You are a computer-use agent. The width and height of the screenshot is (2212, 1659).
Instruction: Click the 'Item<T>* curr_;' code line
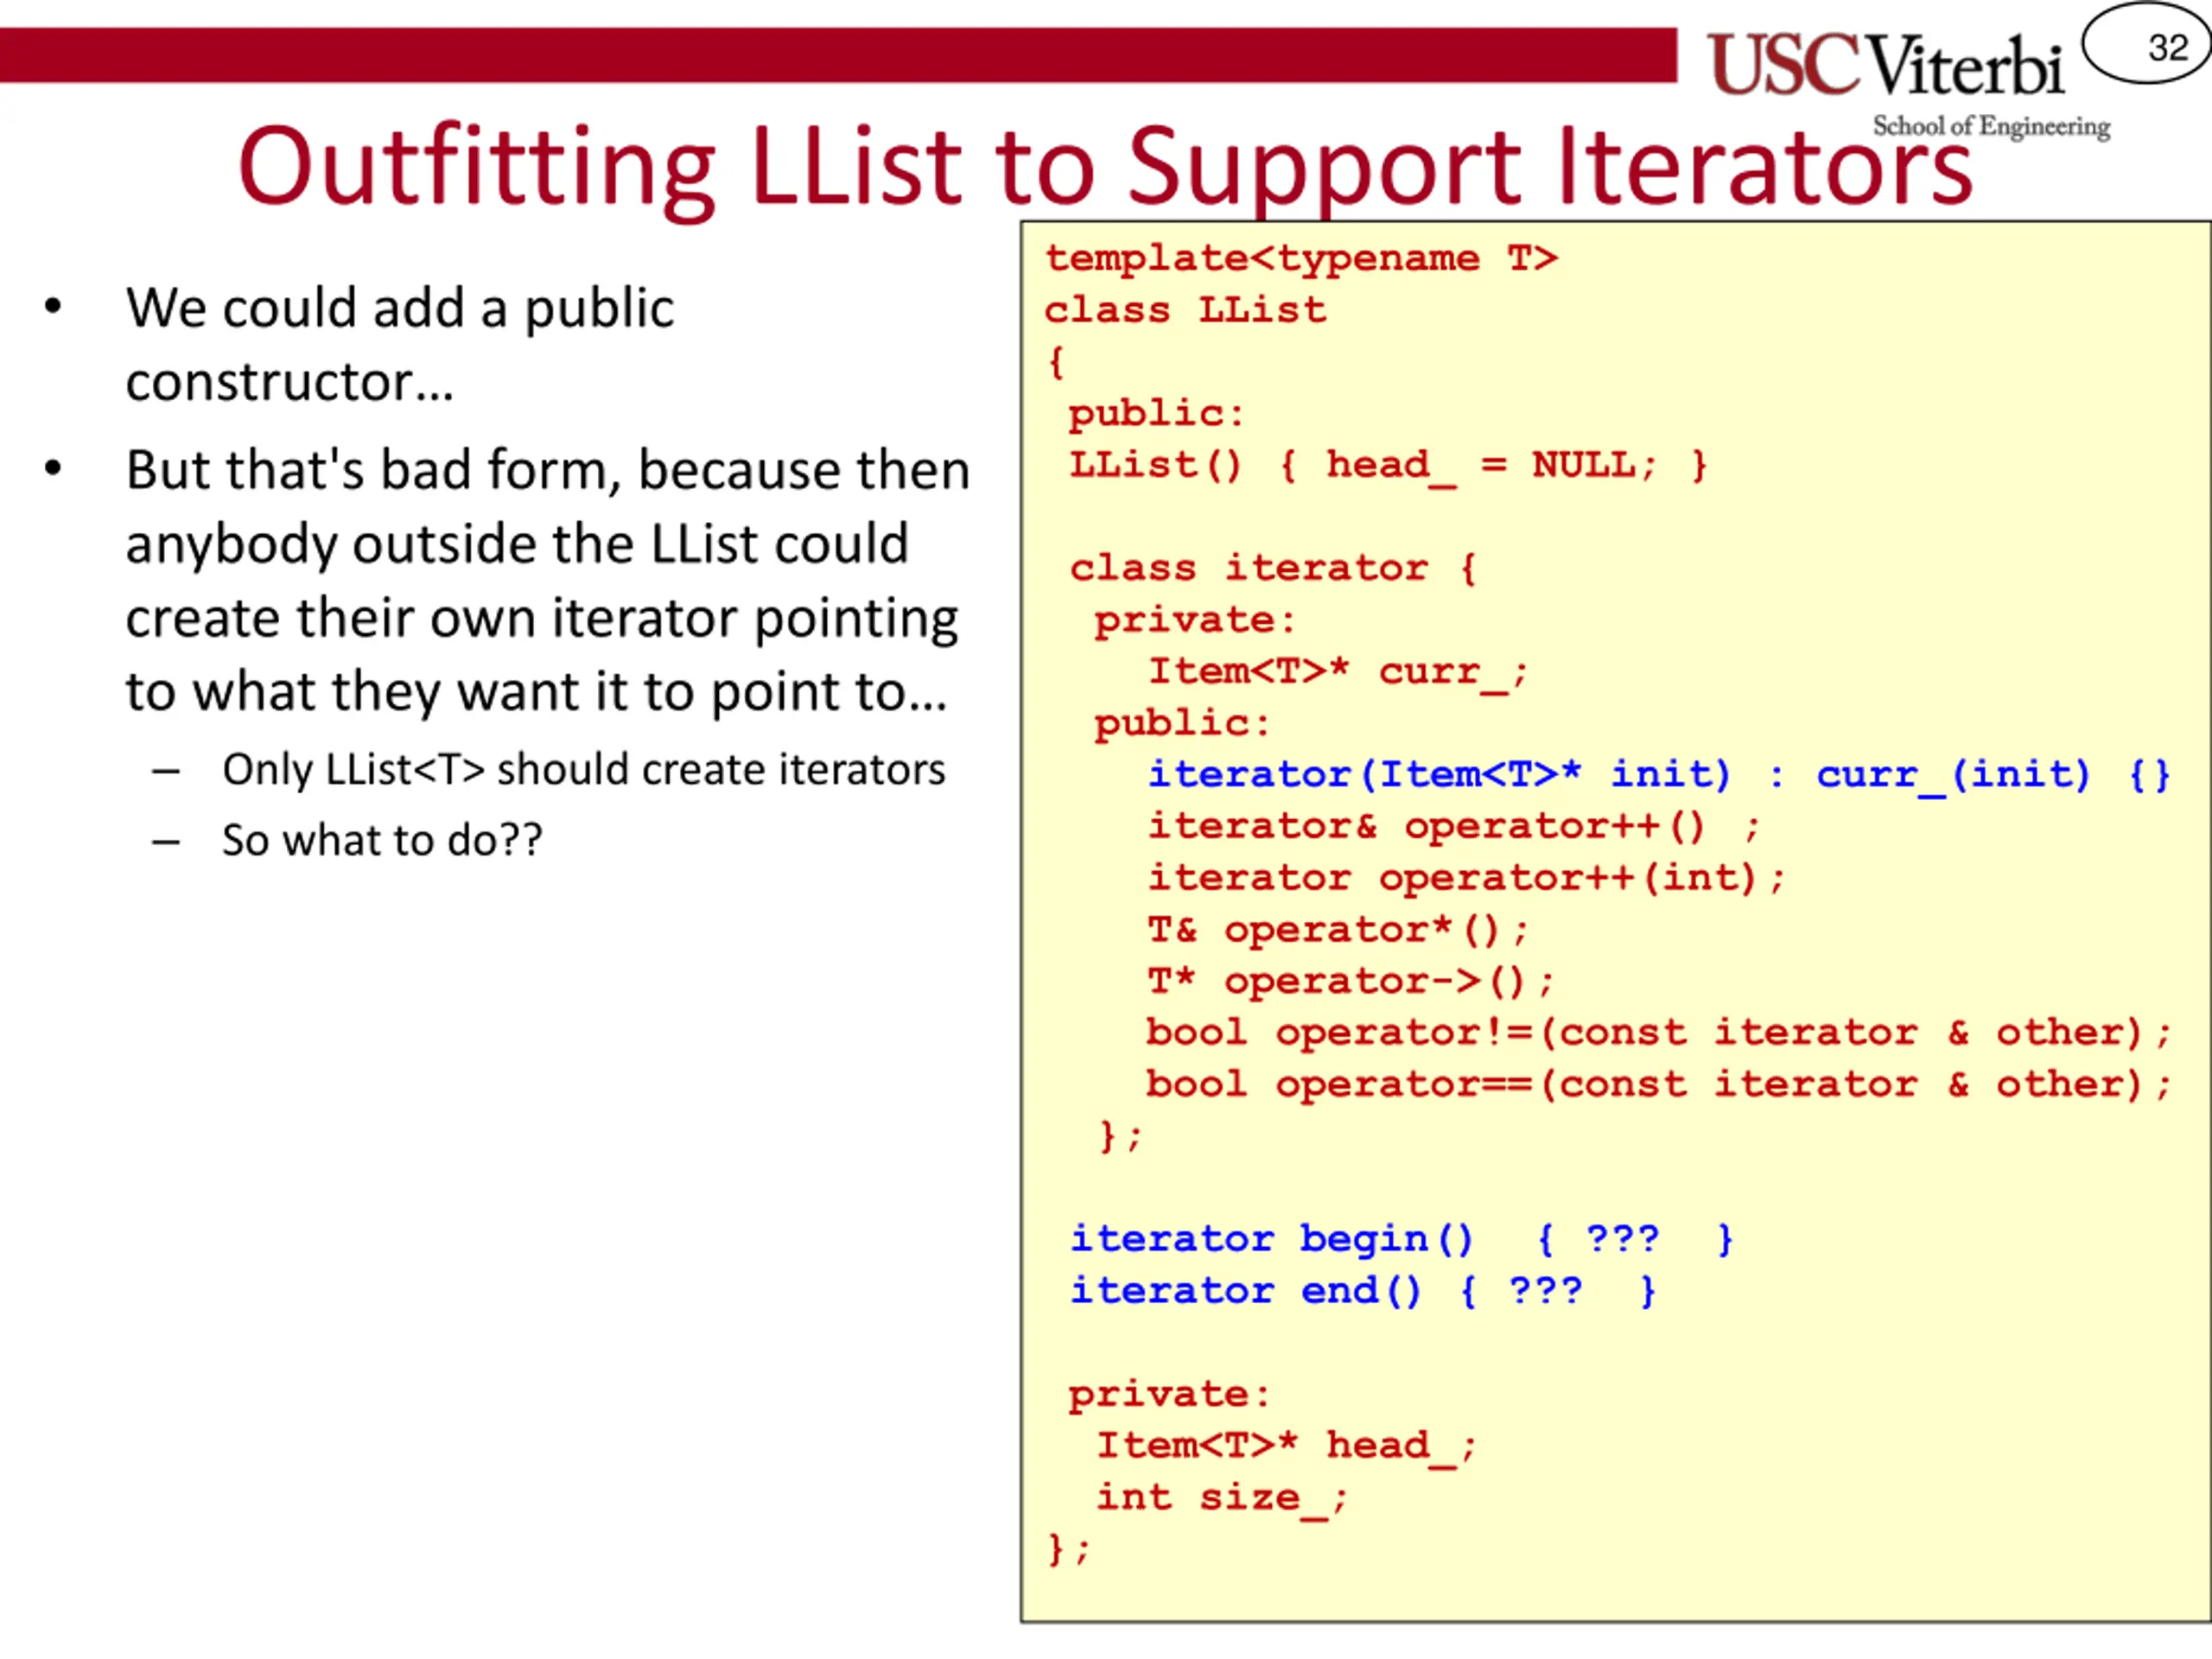(1336, 672)
